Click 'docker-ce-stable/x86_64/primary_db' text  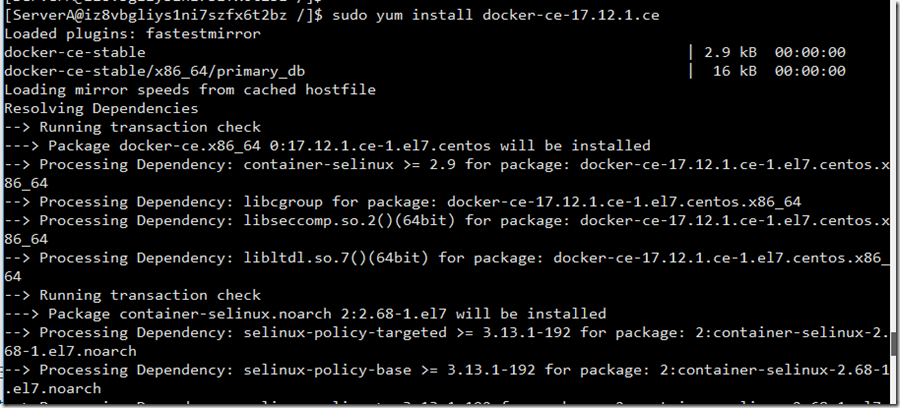(x=154, y=71)
